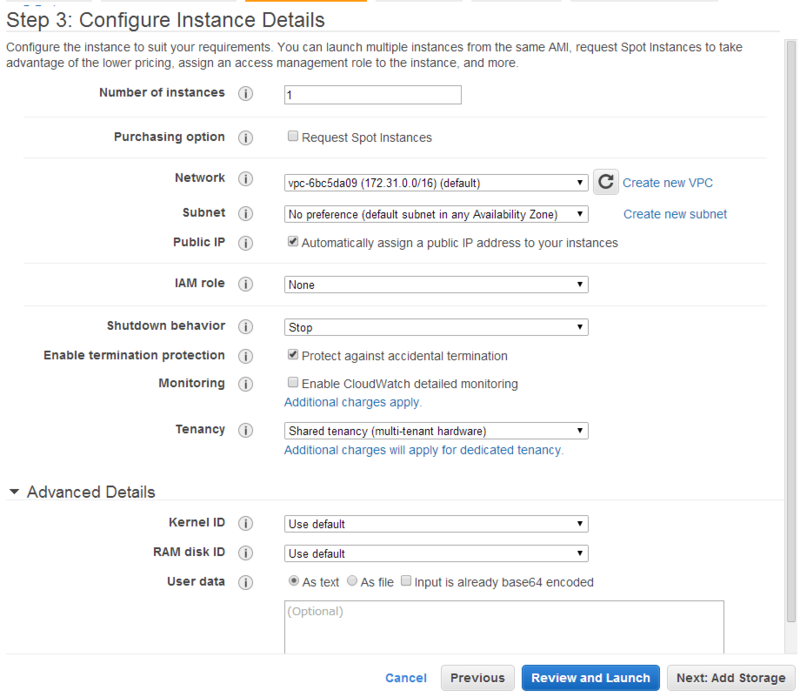
Task: Open the Shutdown behavior dropdown
Action: pyautogui.click(x=436, y=327)
